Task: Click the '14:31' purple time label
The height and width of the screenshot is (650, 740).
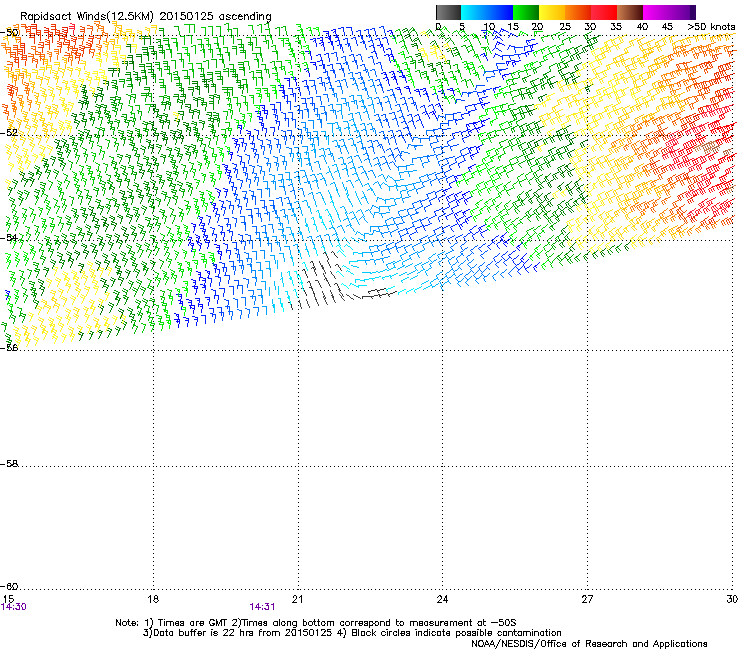Action: tap(262, 607)
